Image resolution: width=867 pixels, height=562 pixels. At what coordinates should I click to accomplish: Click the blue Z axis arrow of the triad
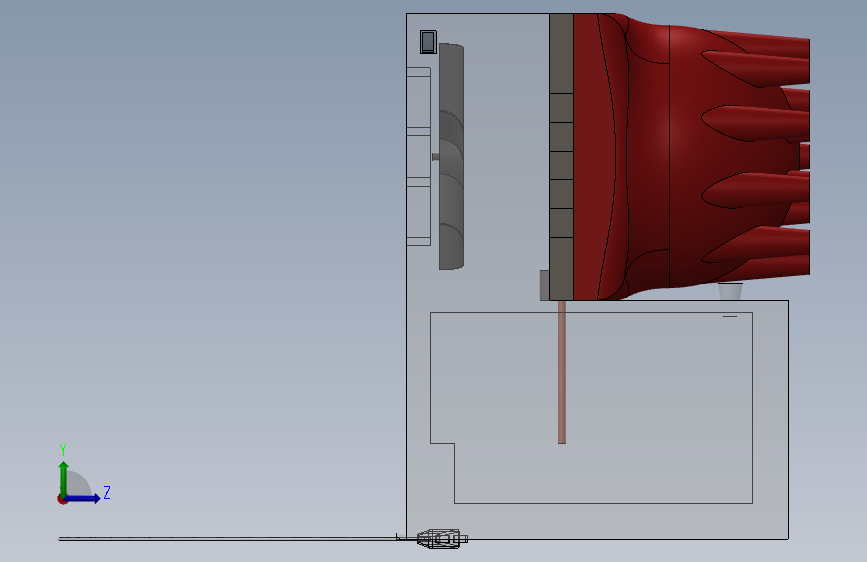(83, 498)
